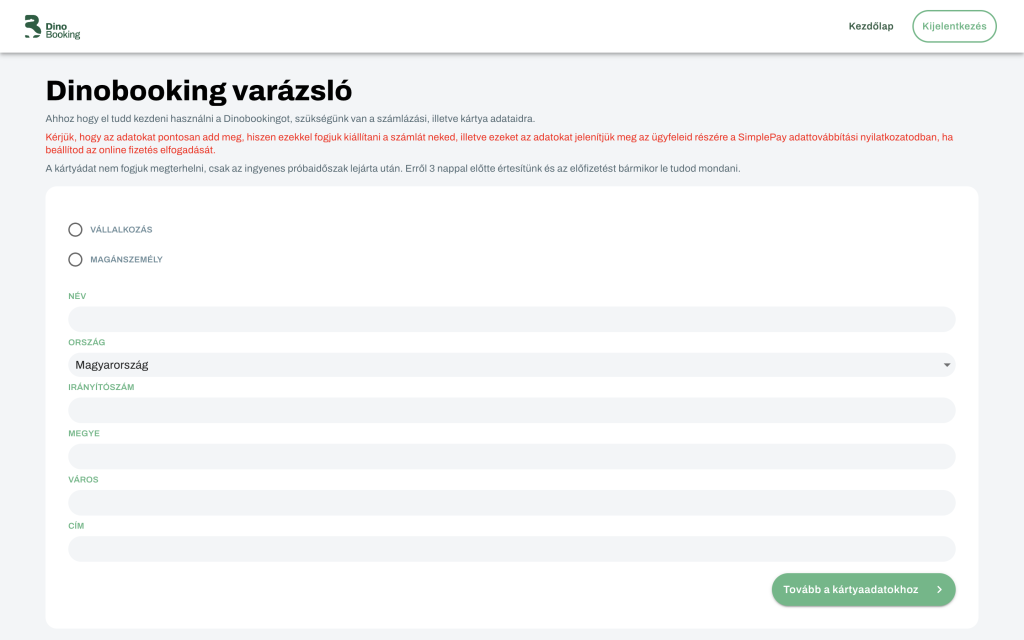This screenshot has width=1024, height=640.
Task: Select the Megye text field
Action: [511, 457]
